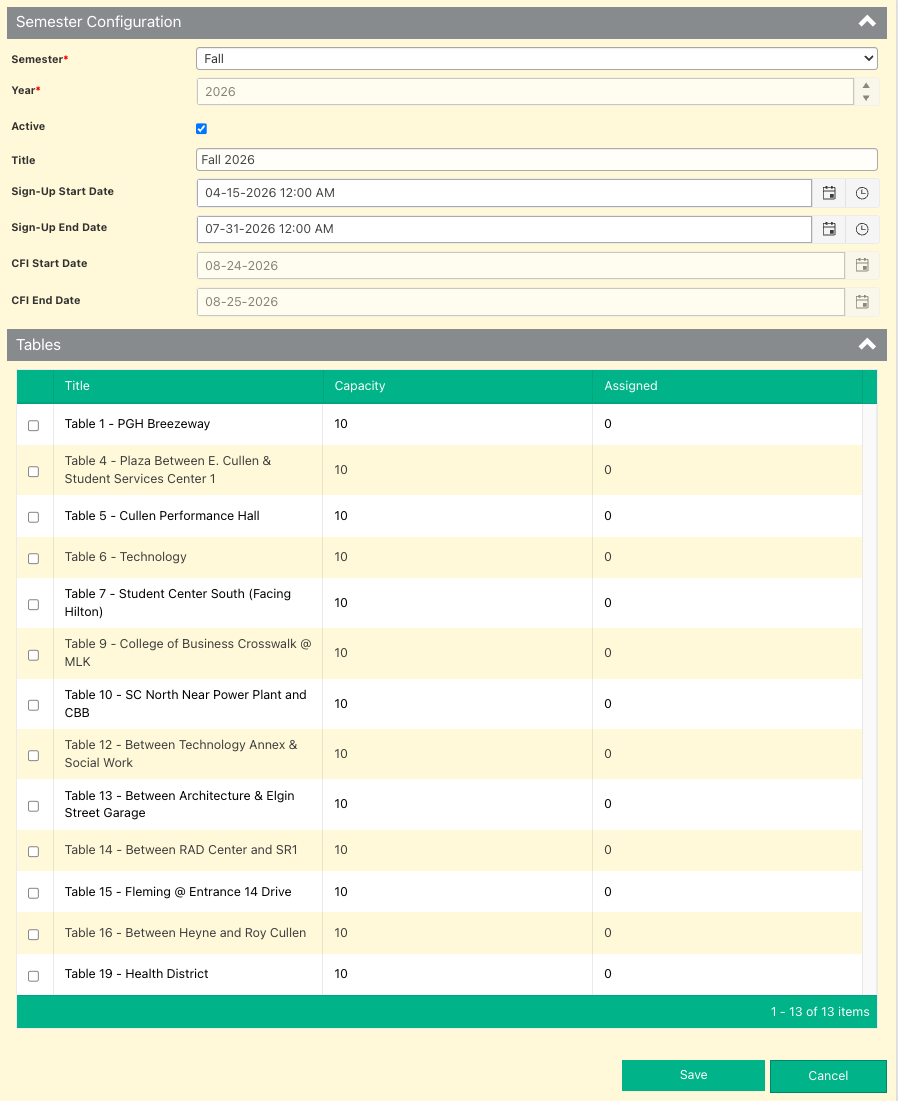Click the CFI Start Date calendar icon
898x1101 pixels.
click(862, 266)
